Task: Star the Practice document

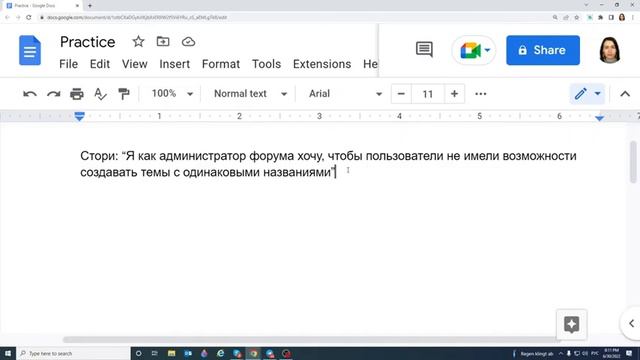Action: click(138, 42)
